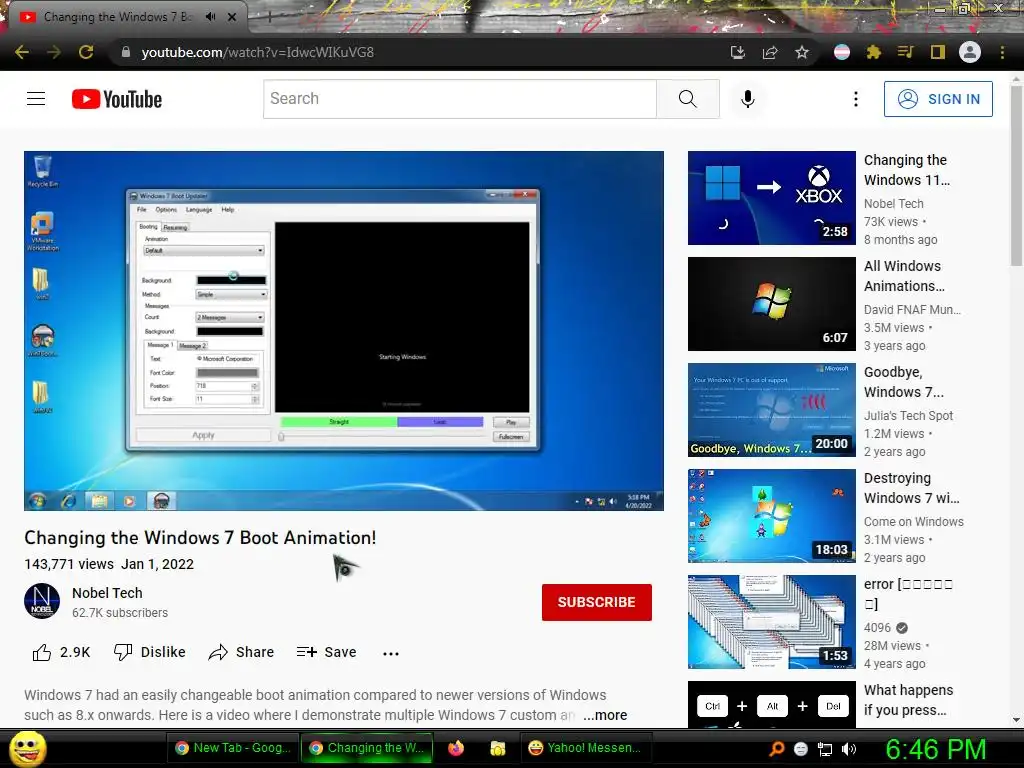This screenshot has height=768, width=1024.
Task: Switch to Yahoo! Messenger taskbar item
Action: pyautogui.click(x=585, y=748)
